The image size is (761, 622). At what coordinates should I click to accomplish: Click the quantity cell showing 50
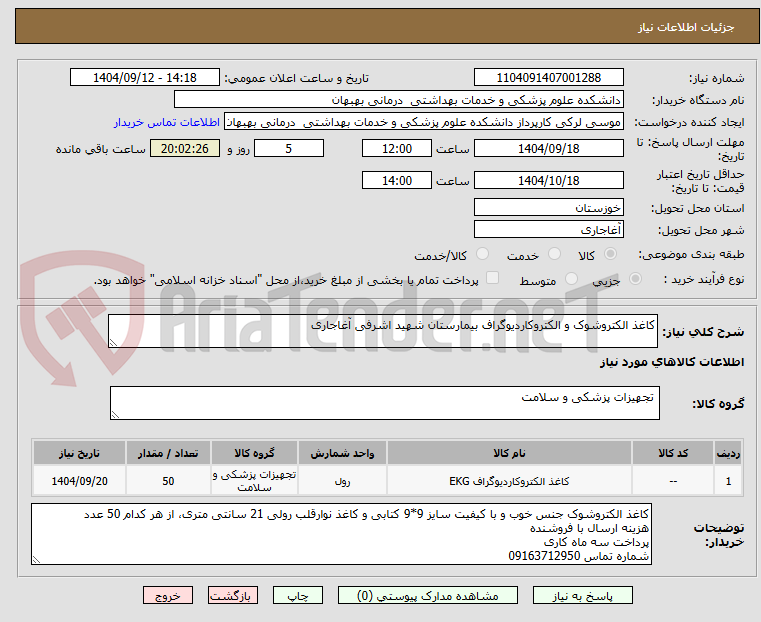click(x=168, y=481)
